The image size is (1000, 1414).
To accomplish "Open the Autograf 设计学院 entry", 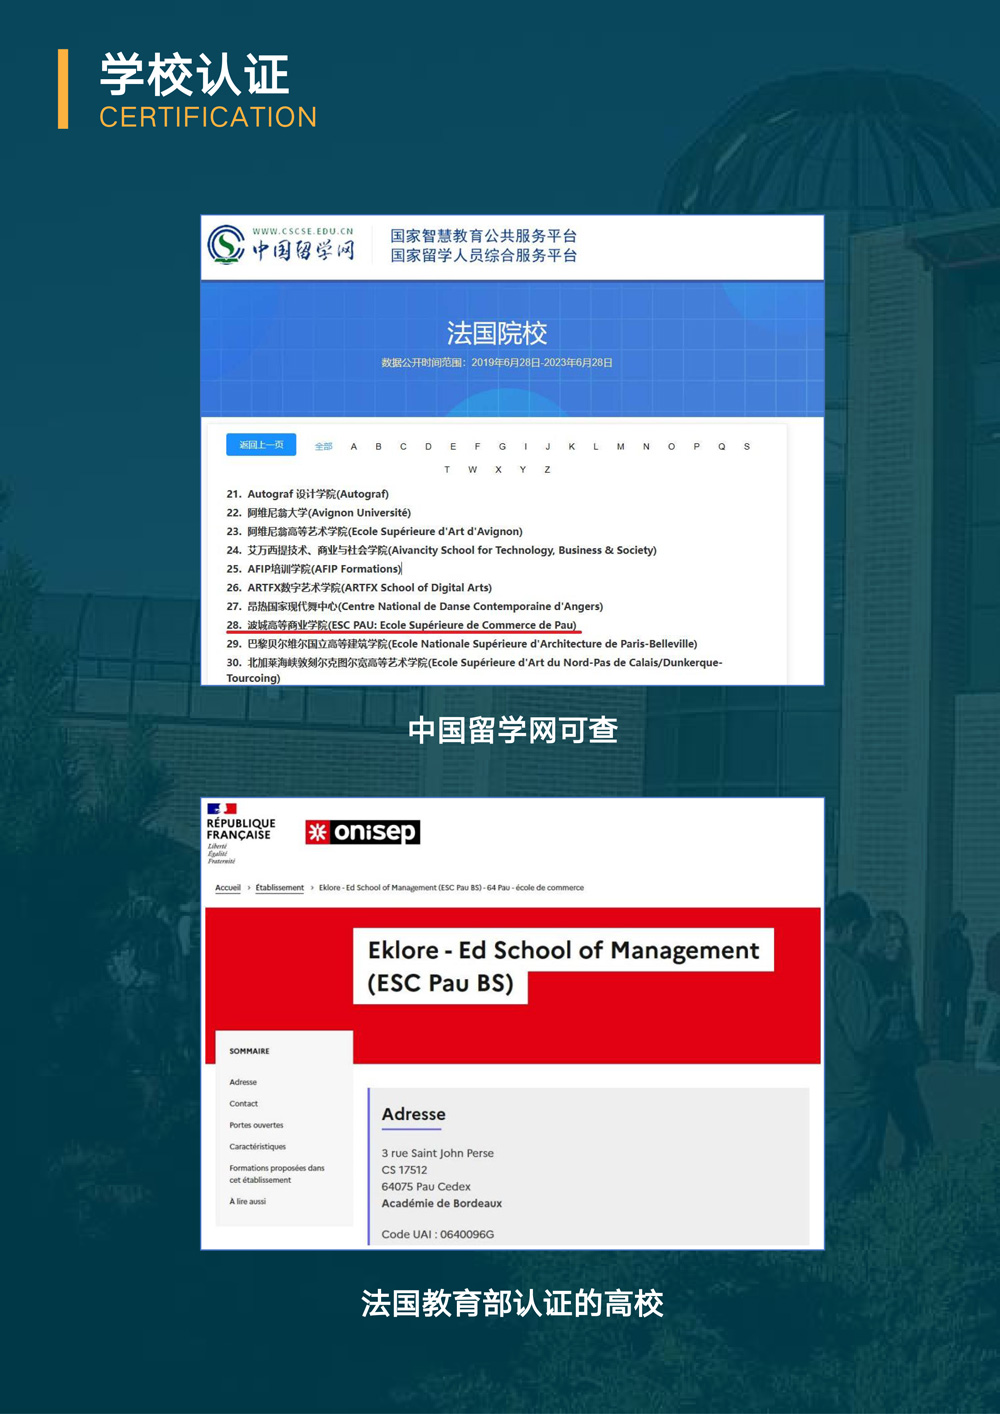I will coord(317,494).
